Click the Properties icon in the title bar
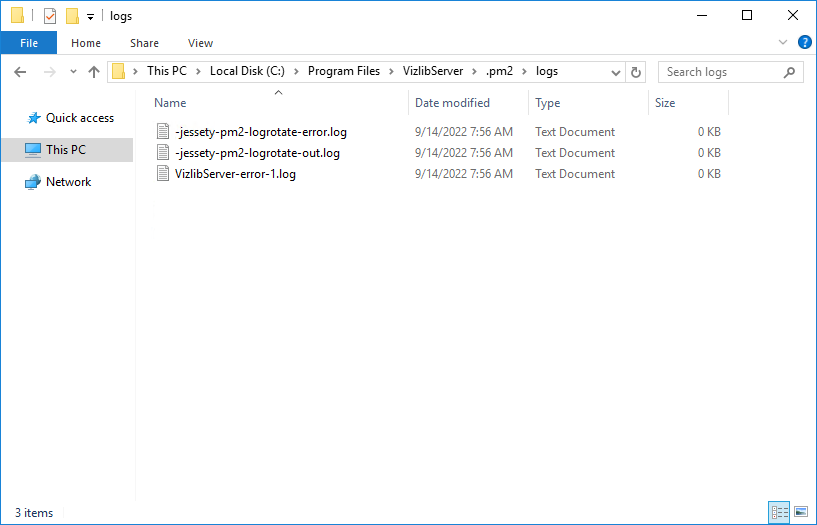Screen dimensions: 817x525 [x=49, y=16]
